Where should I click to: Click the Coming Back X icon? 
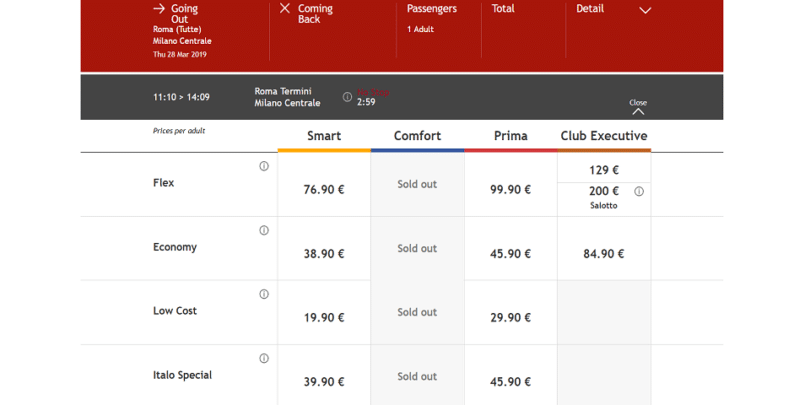point(285,9)
